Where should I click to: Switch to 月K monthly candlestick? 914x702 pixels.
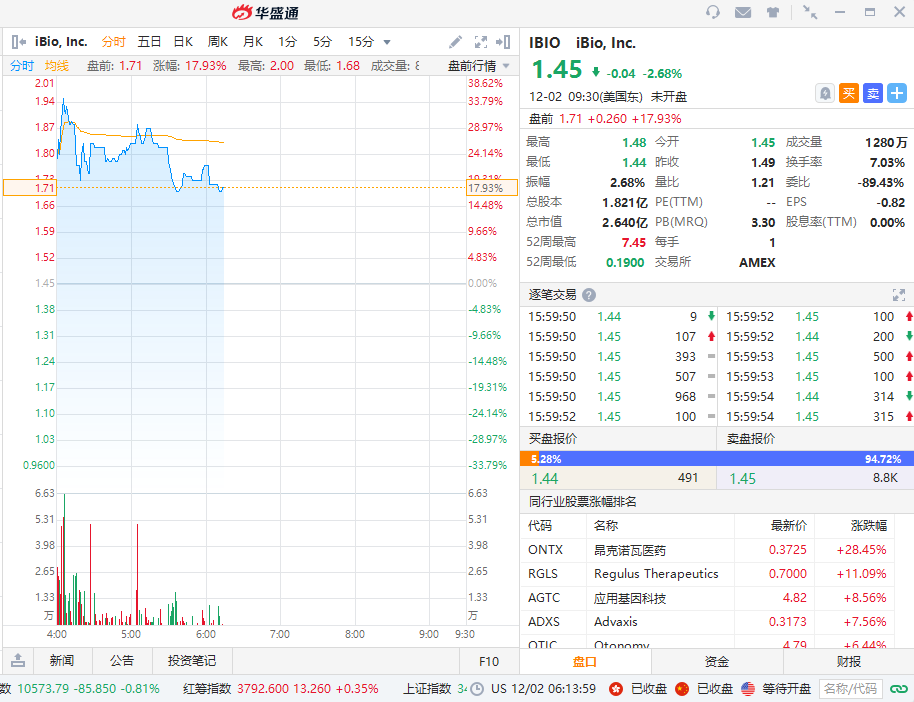pos(252,42)
